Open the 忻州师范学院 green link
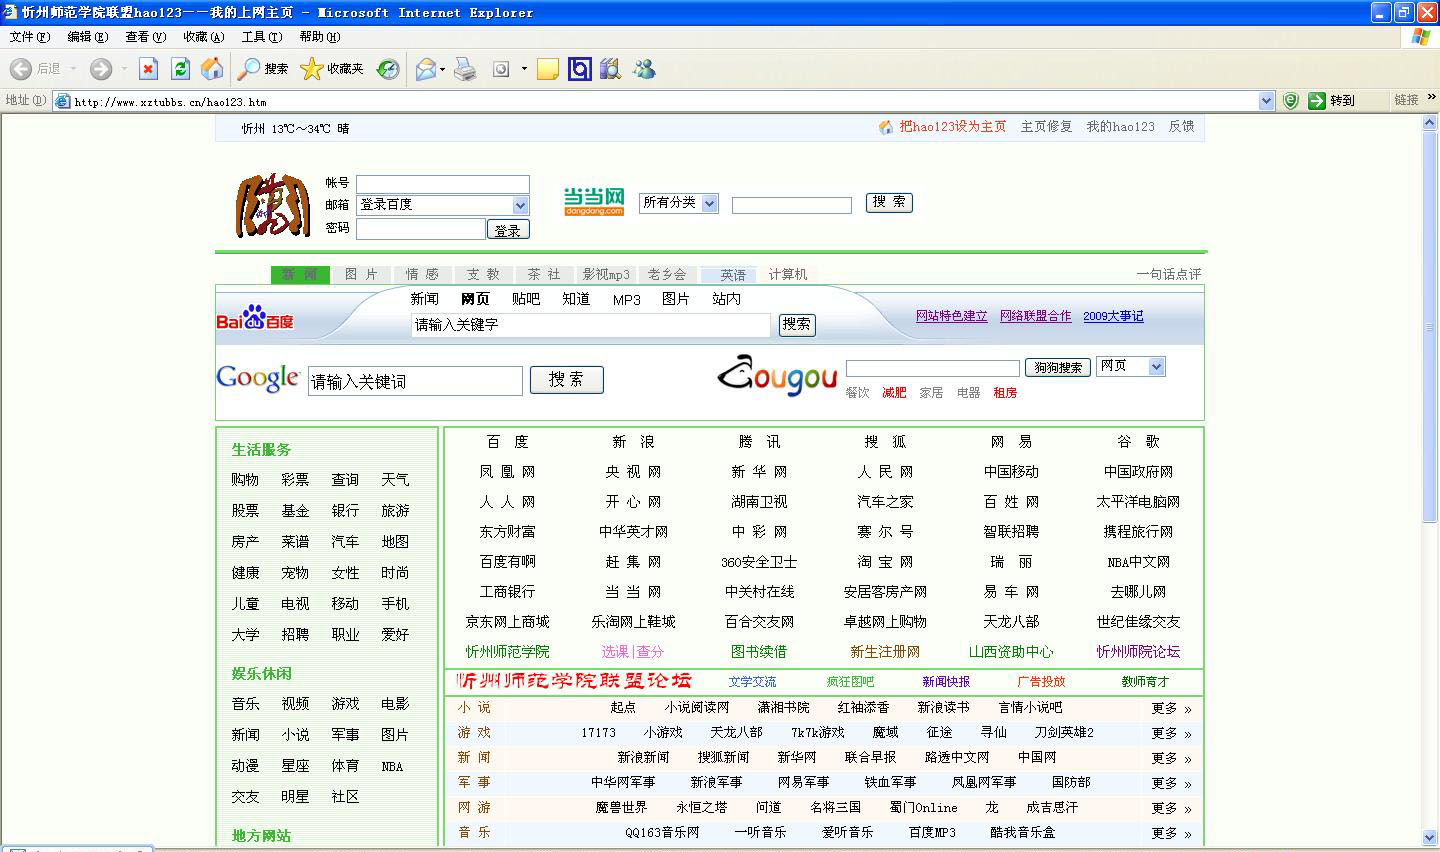 507,652
